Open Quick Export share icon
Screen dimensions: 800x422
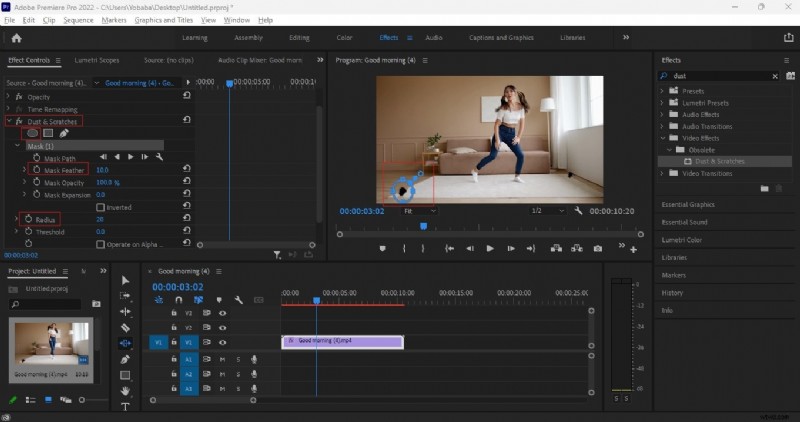coord(788,38)
